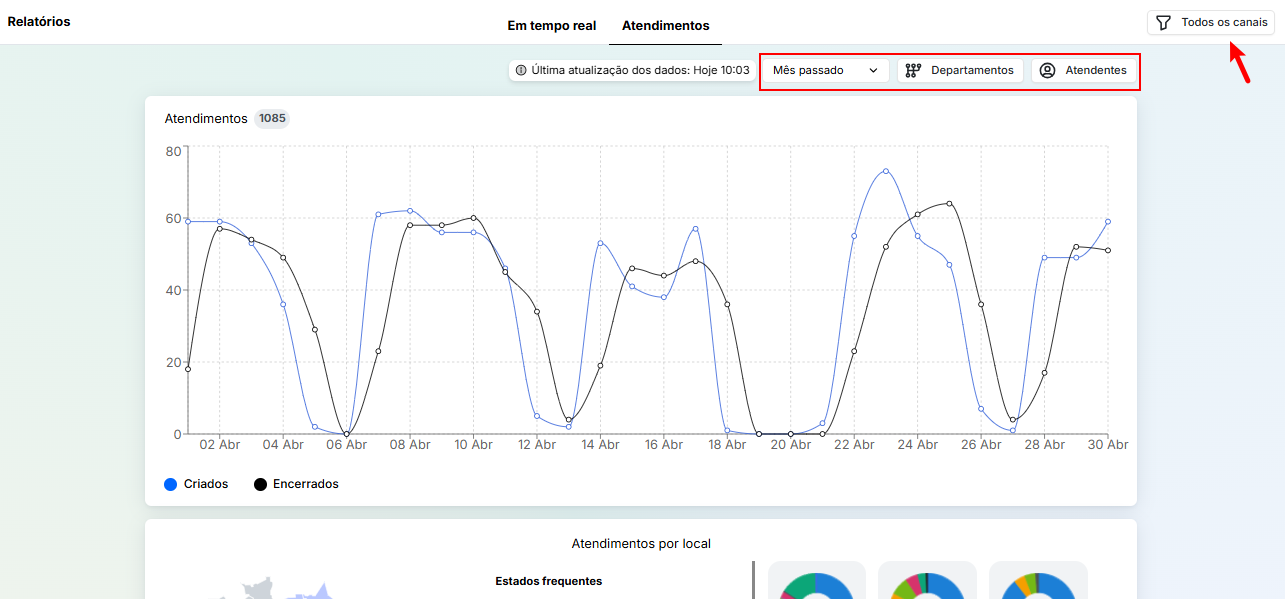Click the Departamentos hierarchy icon
1285x599 pixels.
pyautogui.click(x=912, y=71)
